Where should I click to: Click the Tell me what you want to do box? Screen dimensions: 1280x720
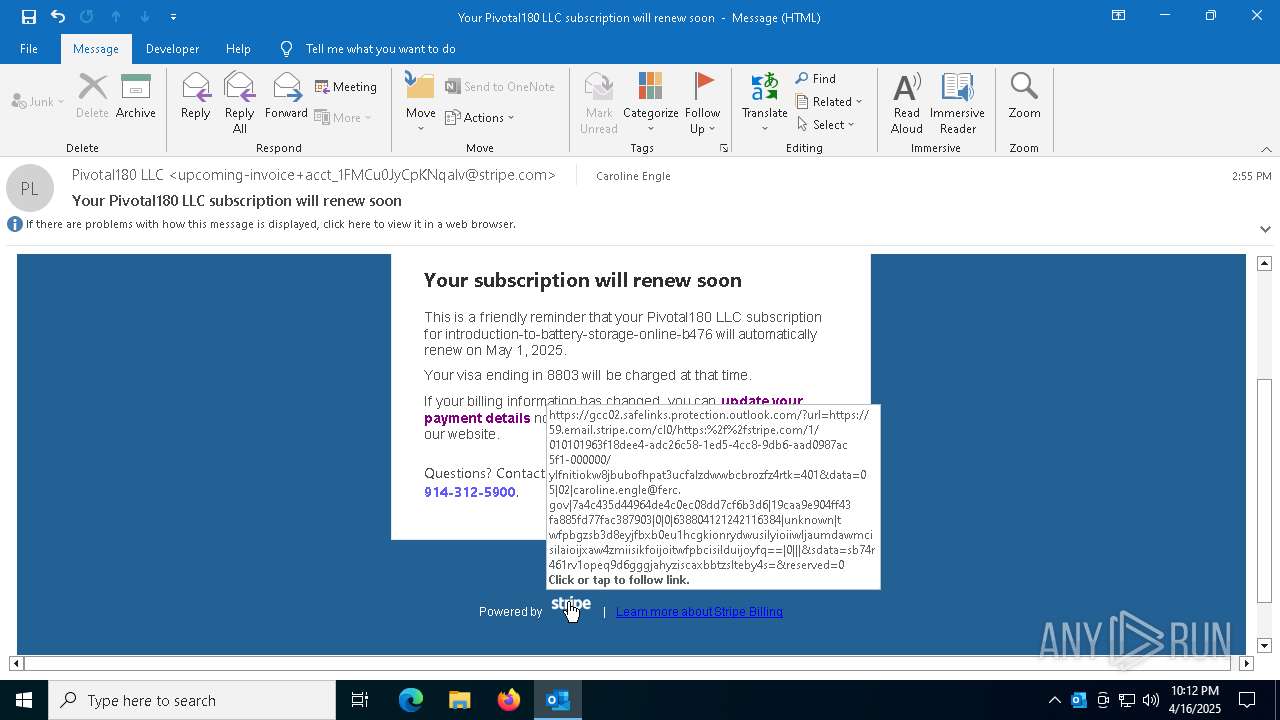pyautogui.click(x=380, y=49)
